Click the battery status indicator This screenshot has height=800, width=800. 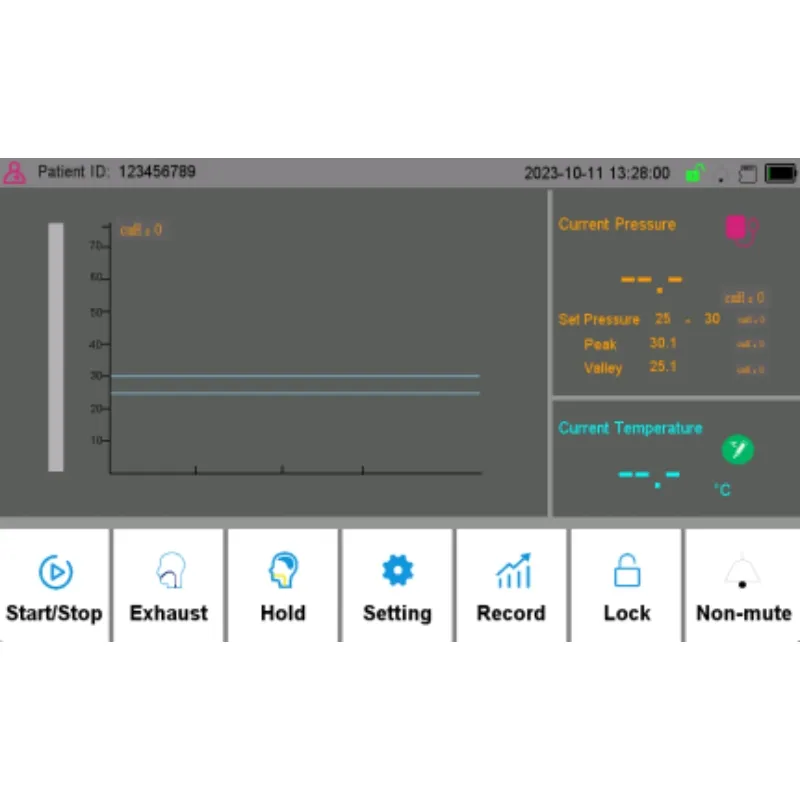pos(781,172)
